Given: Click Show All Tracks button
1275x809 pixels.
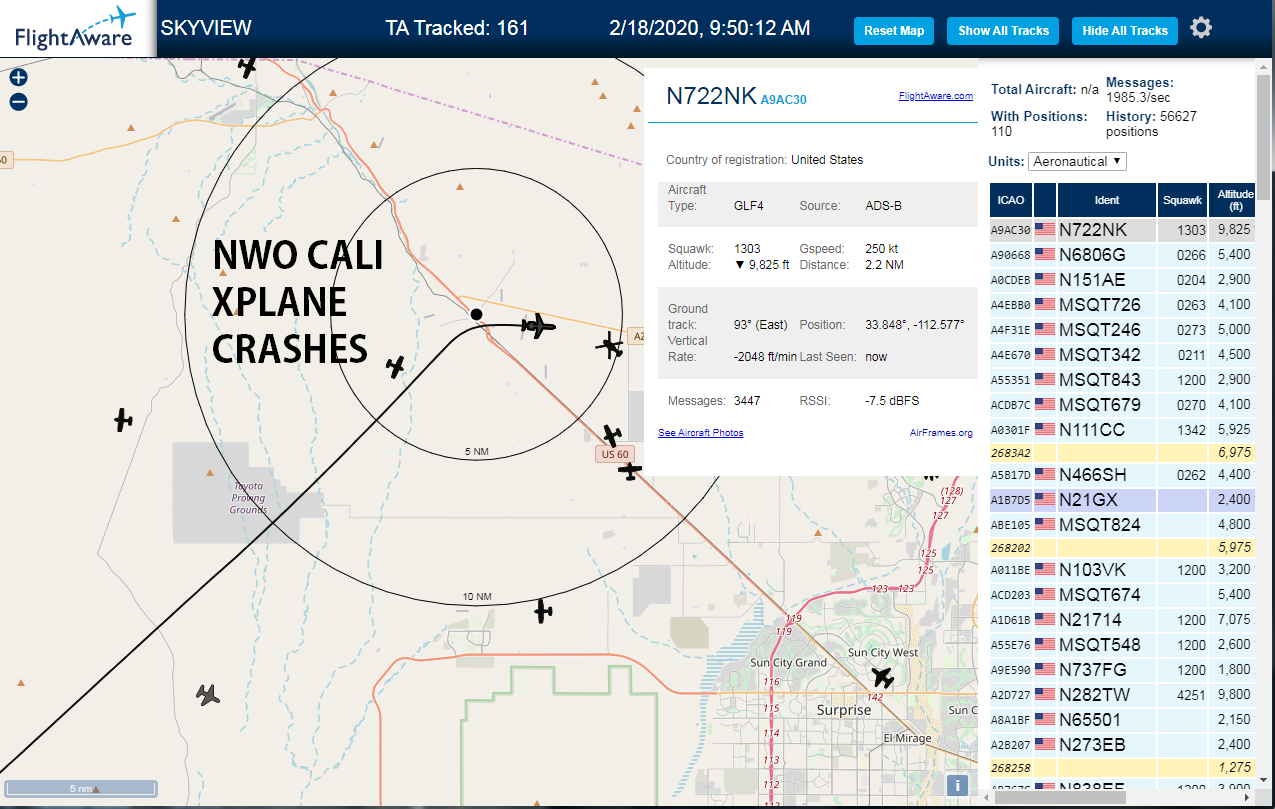Looking at the screenshot, I should [1003, 30].
